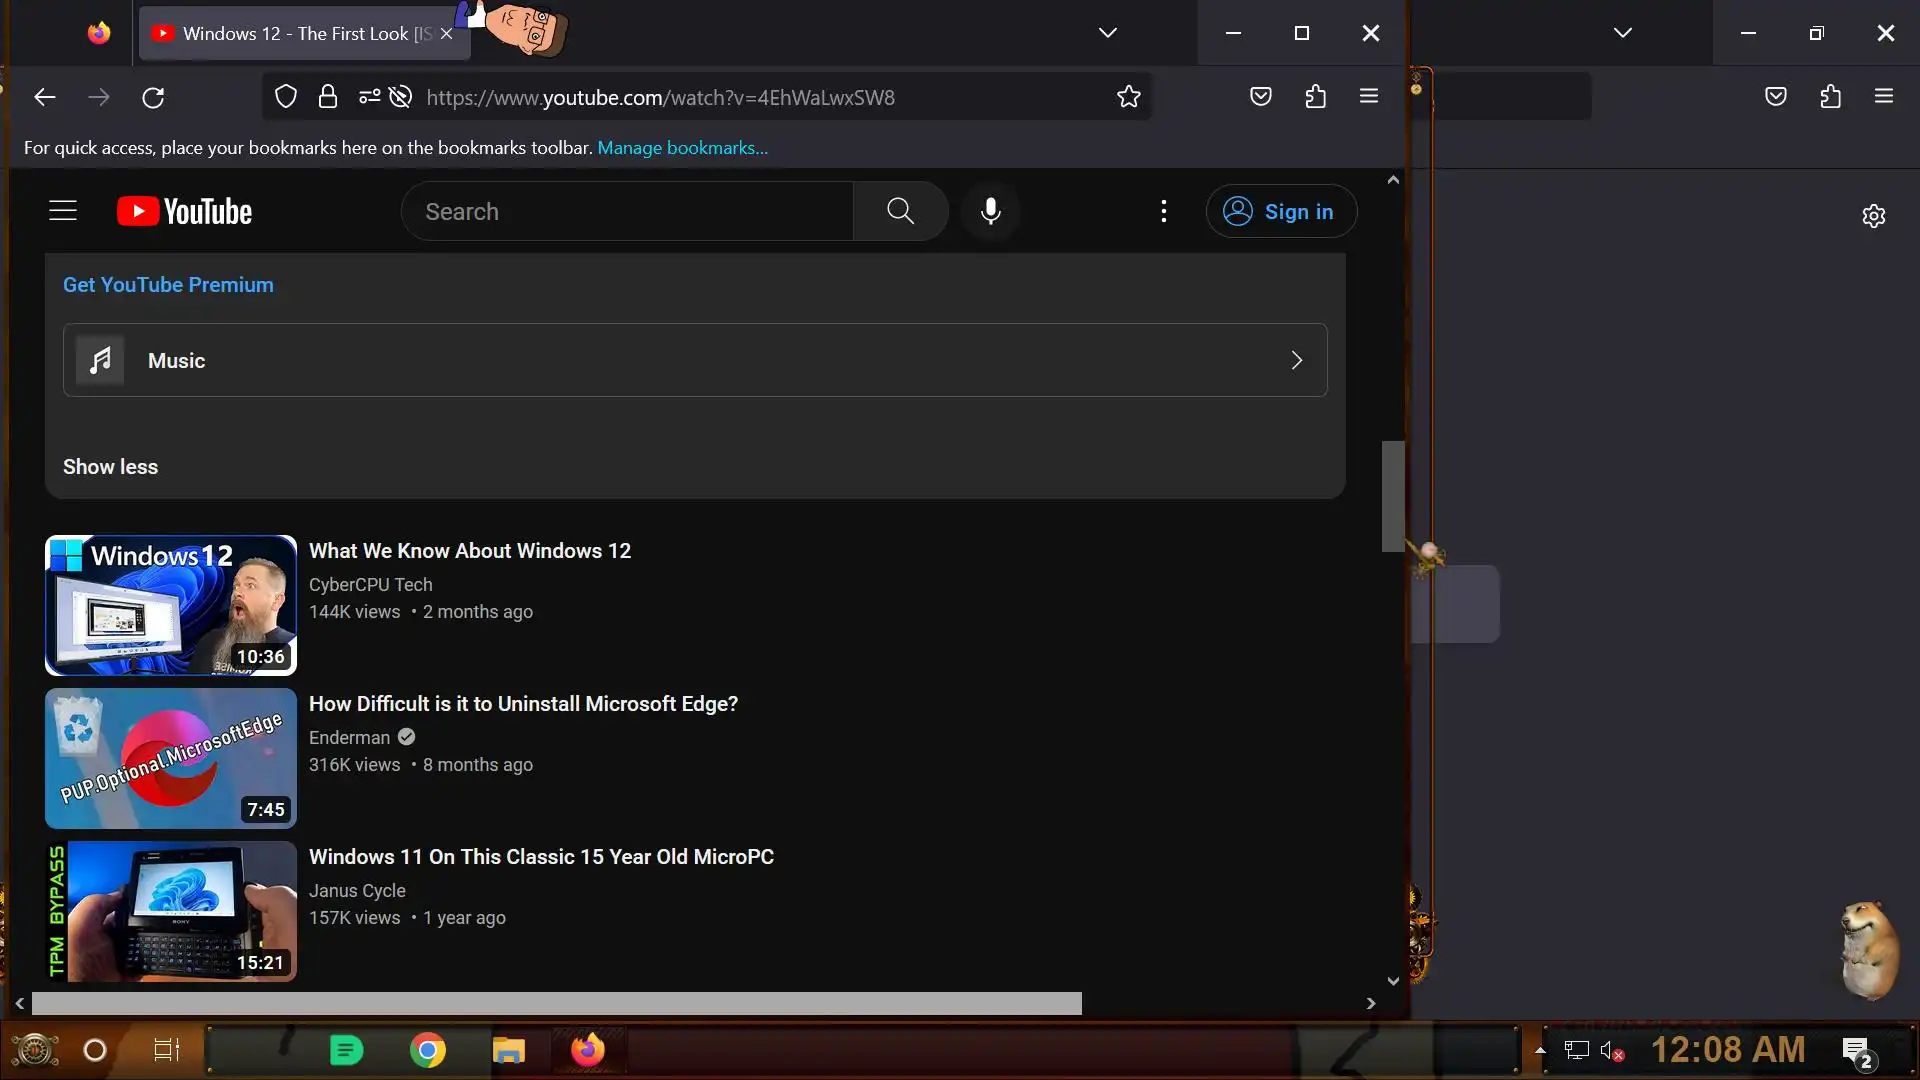Open YouTube settings three-dot menu
This screenshot has width=1920, height=1080.
(1163, 211)
